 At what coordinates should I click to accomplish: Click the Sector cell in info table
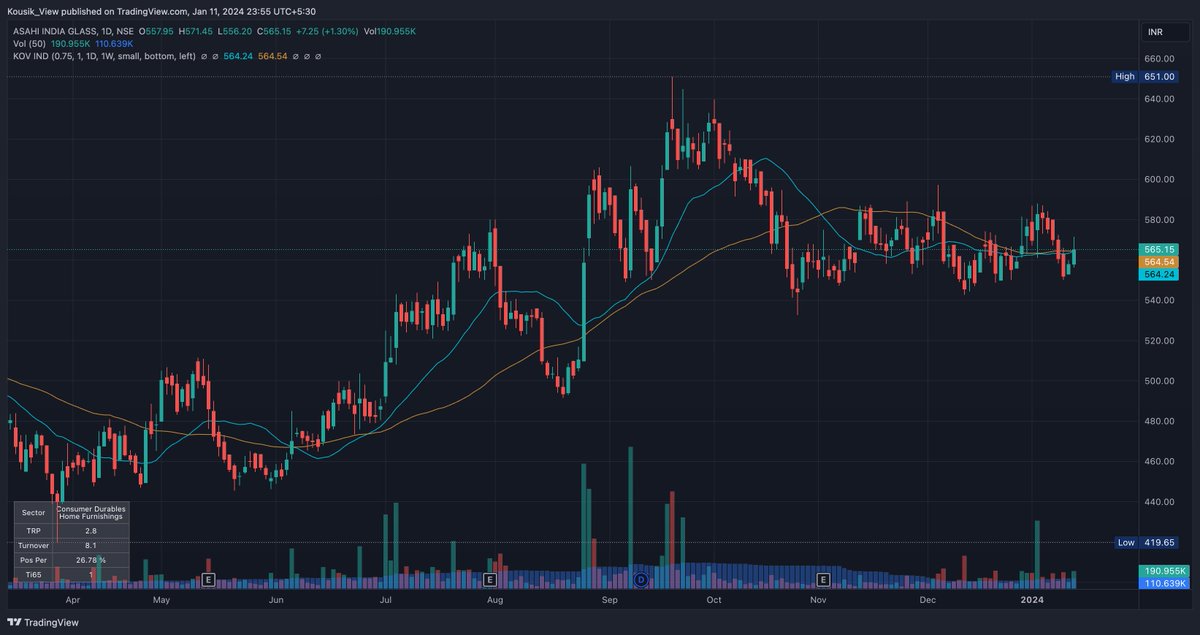[x=33, y=511]
